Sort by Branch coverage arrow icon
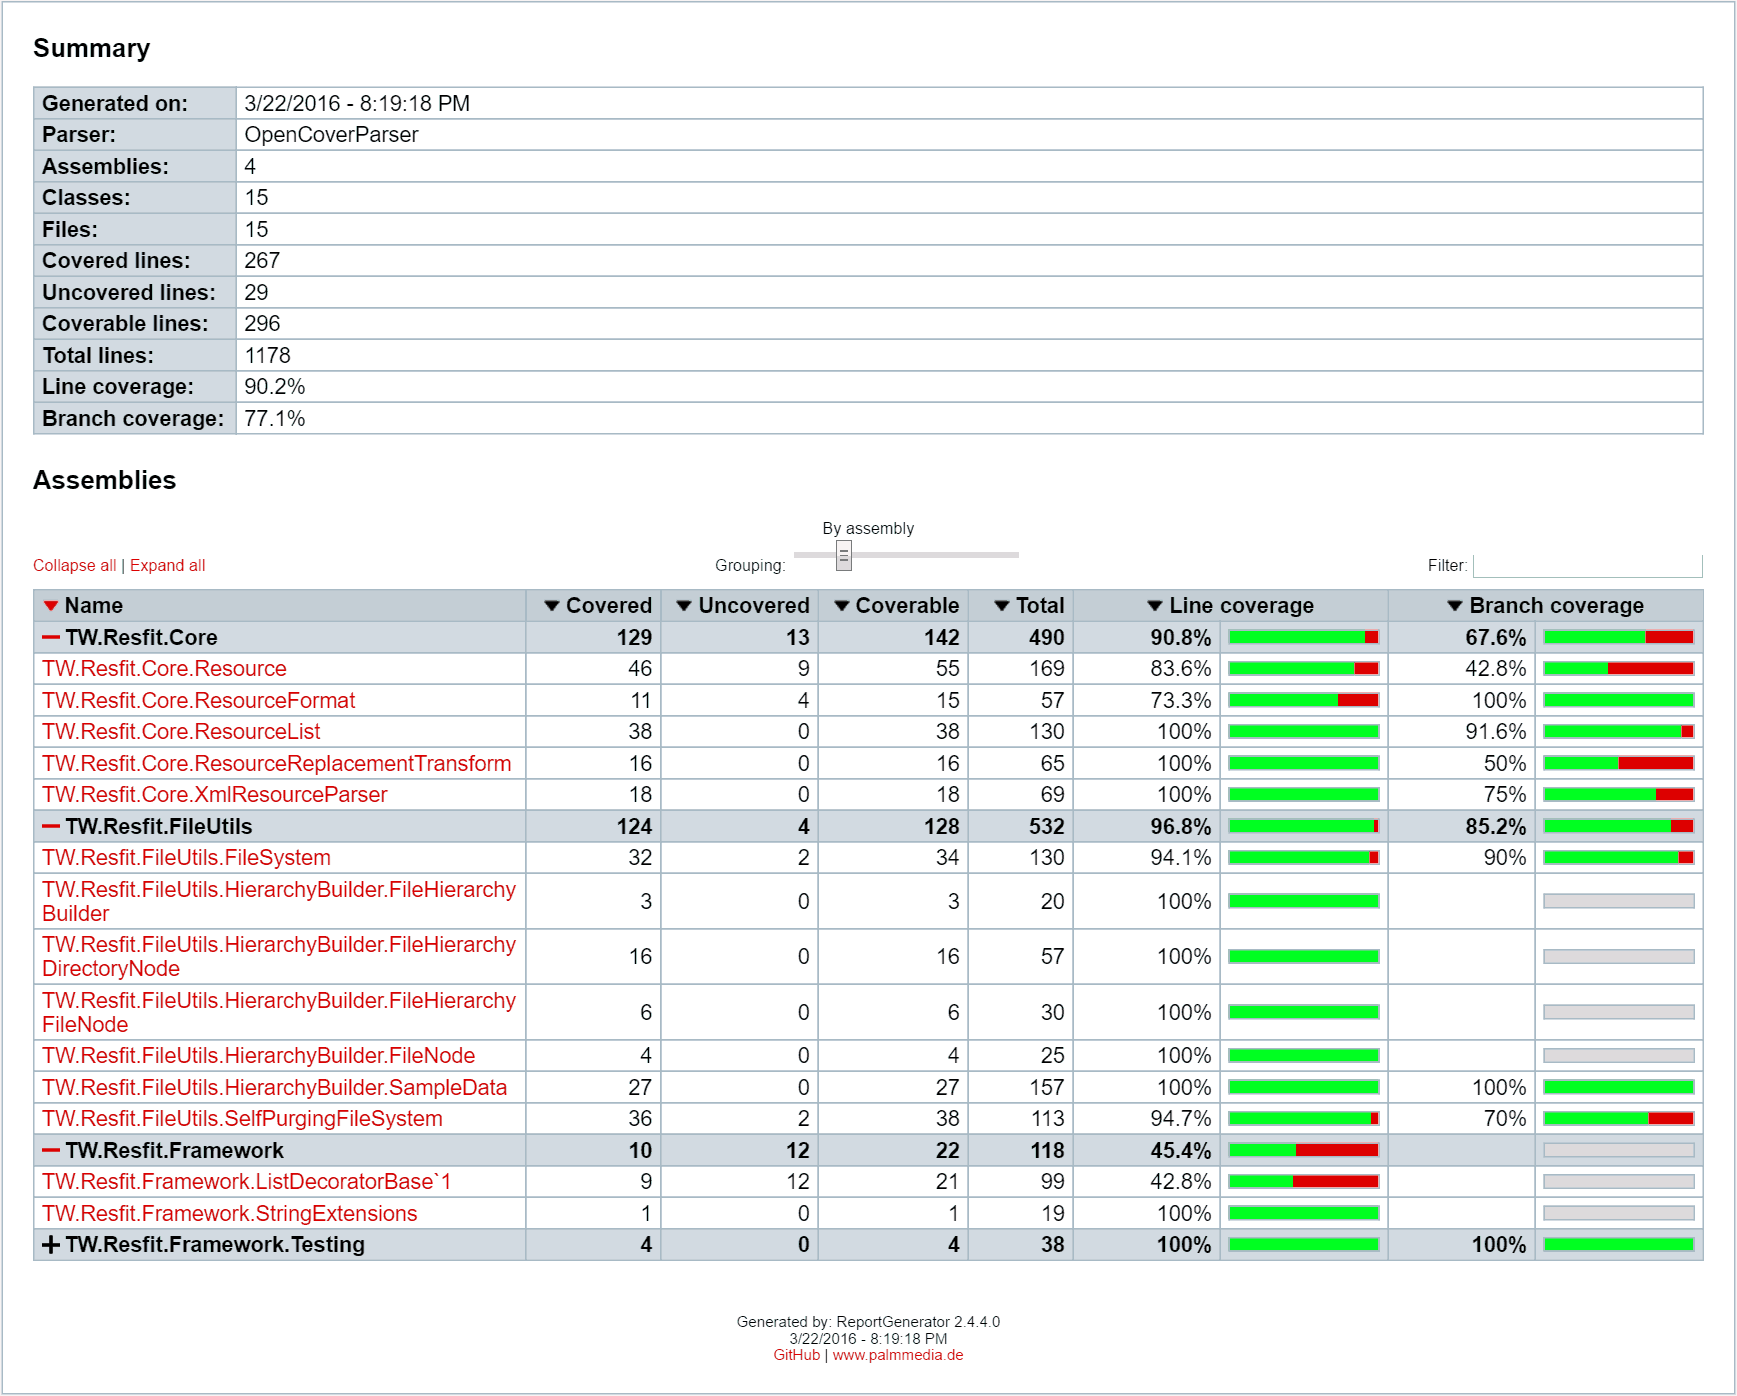The image size is (1737, 1396). point(1455,606)
